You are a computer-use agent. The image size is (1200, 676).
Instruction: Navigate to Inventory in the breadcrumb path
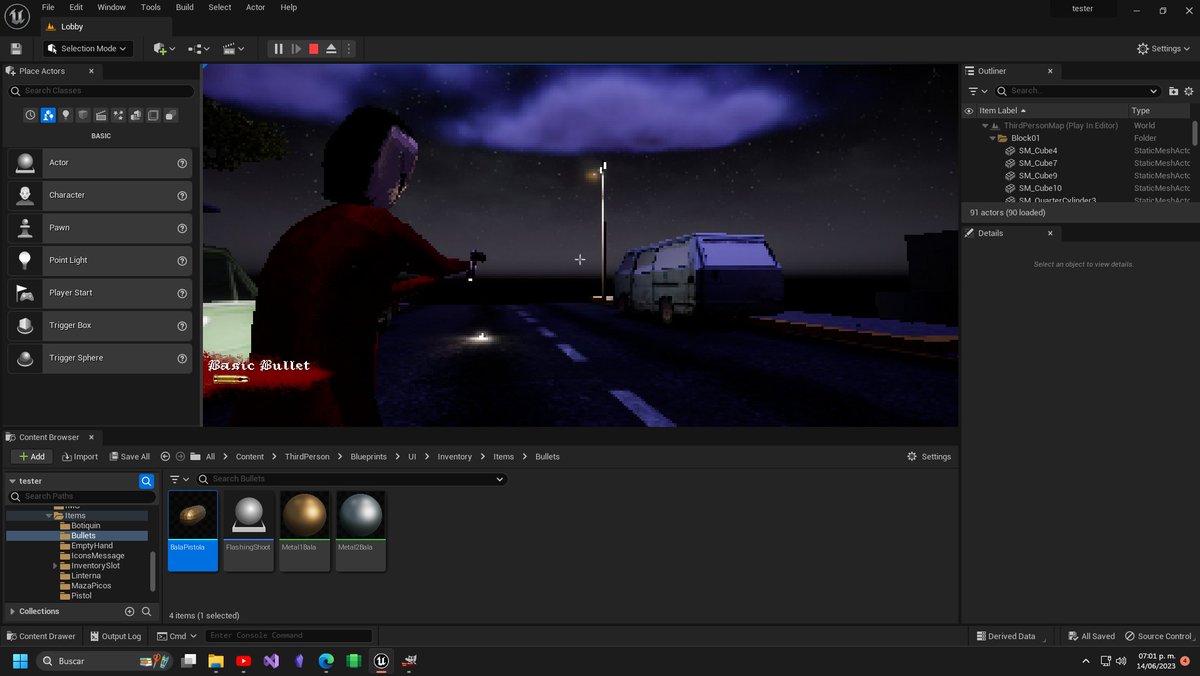pyautogui.click(x=454, y=457)
